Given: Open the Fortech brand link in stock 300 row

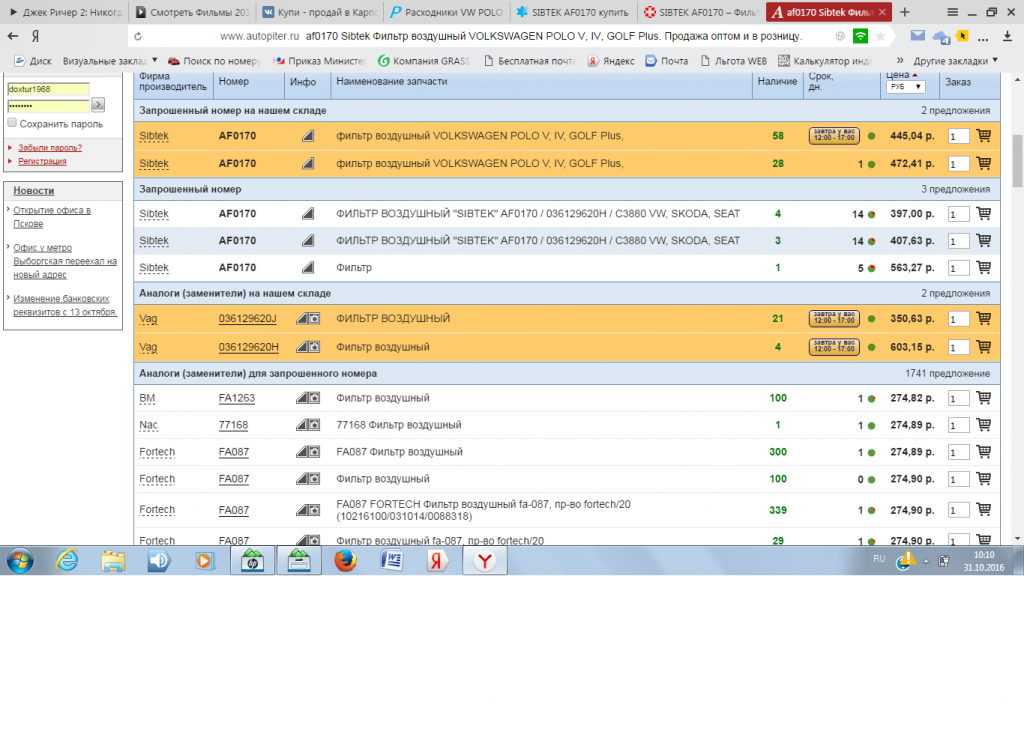Looking at the screenshot, I should [x=157, y=452].
